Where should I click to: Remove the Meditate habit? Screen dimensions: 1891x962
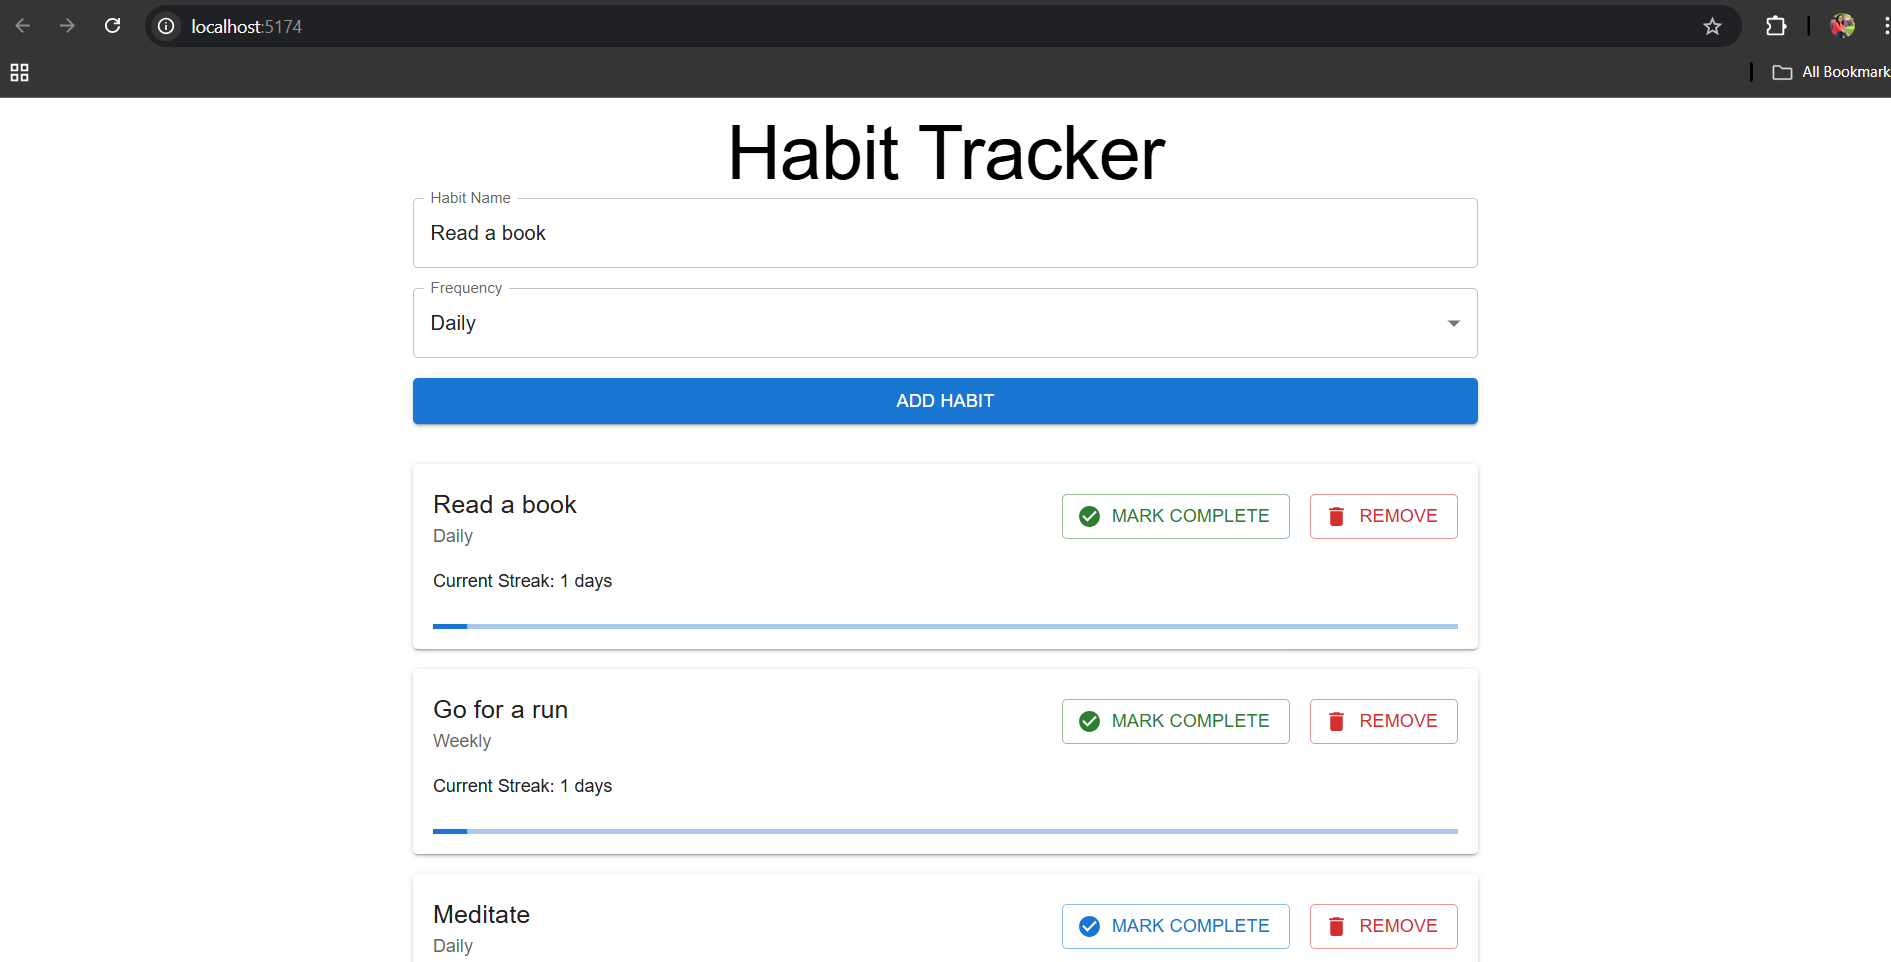click(x=1383, y=926)
